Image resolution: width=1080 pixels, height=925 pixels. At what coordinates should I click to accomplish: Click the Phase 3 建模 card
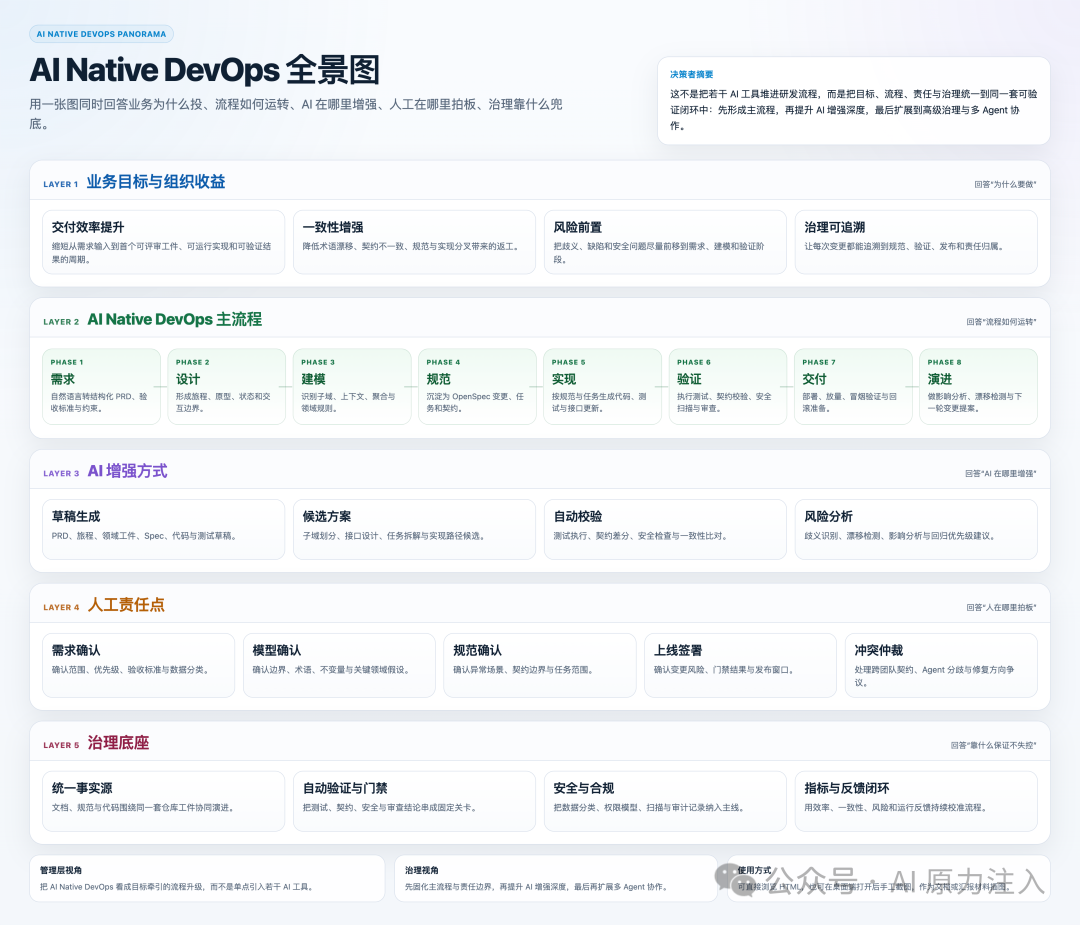pyautogui.click(x=352, y=386)
